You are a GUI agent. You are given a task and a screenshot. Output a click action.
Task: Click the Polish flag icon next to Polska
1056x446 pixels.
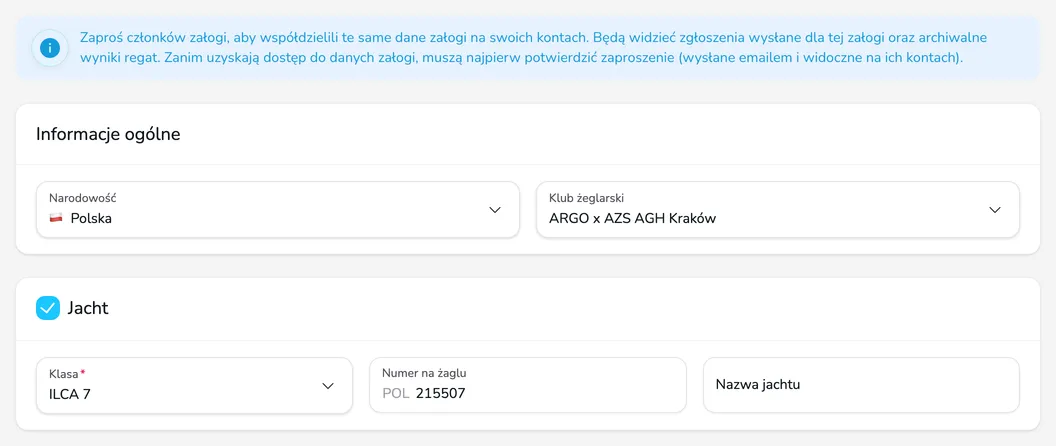pos(56,218)
